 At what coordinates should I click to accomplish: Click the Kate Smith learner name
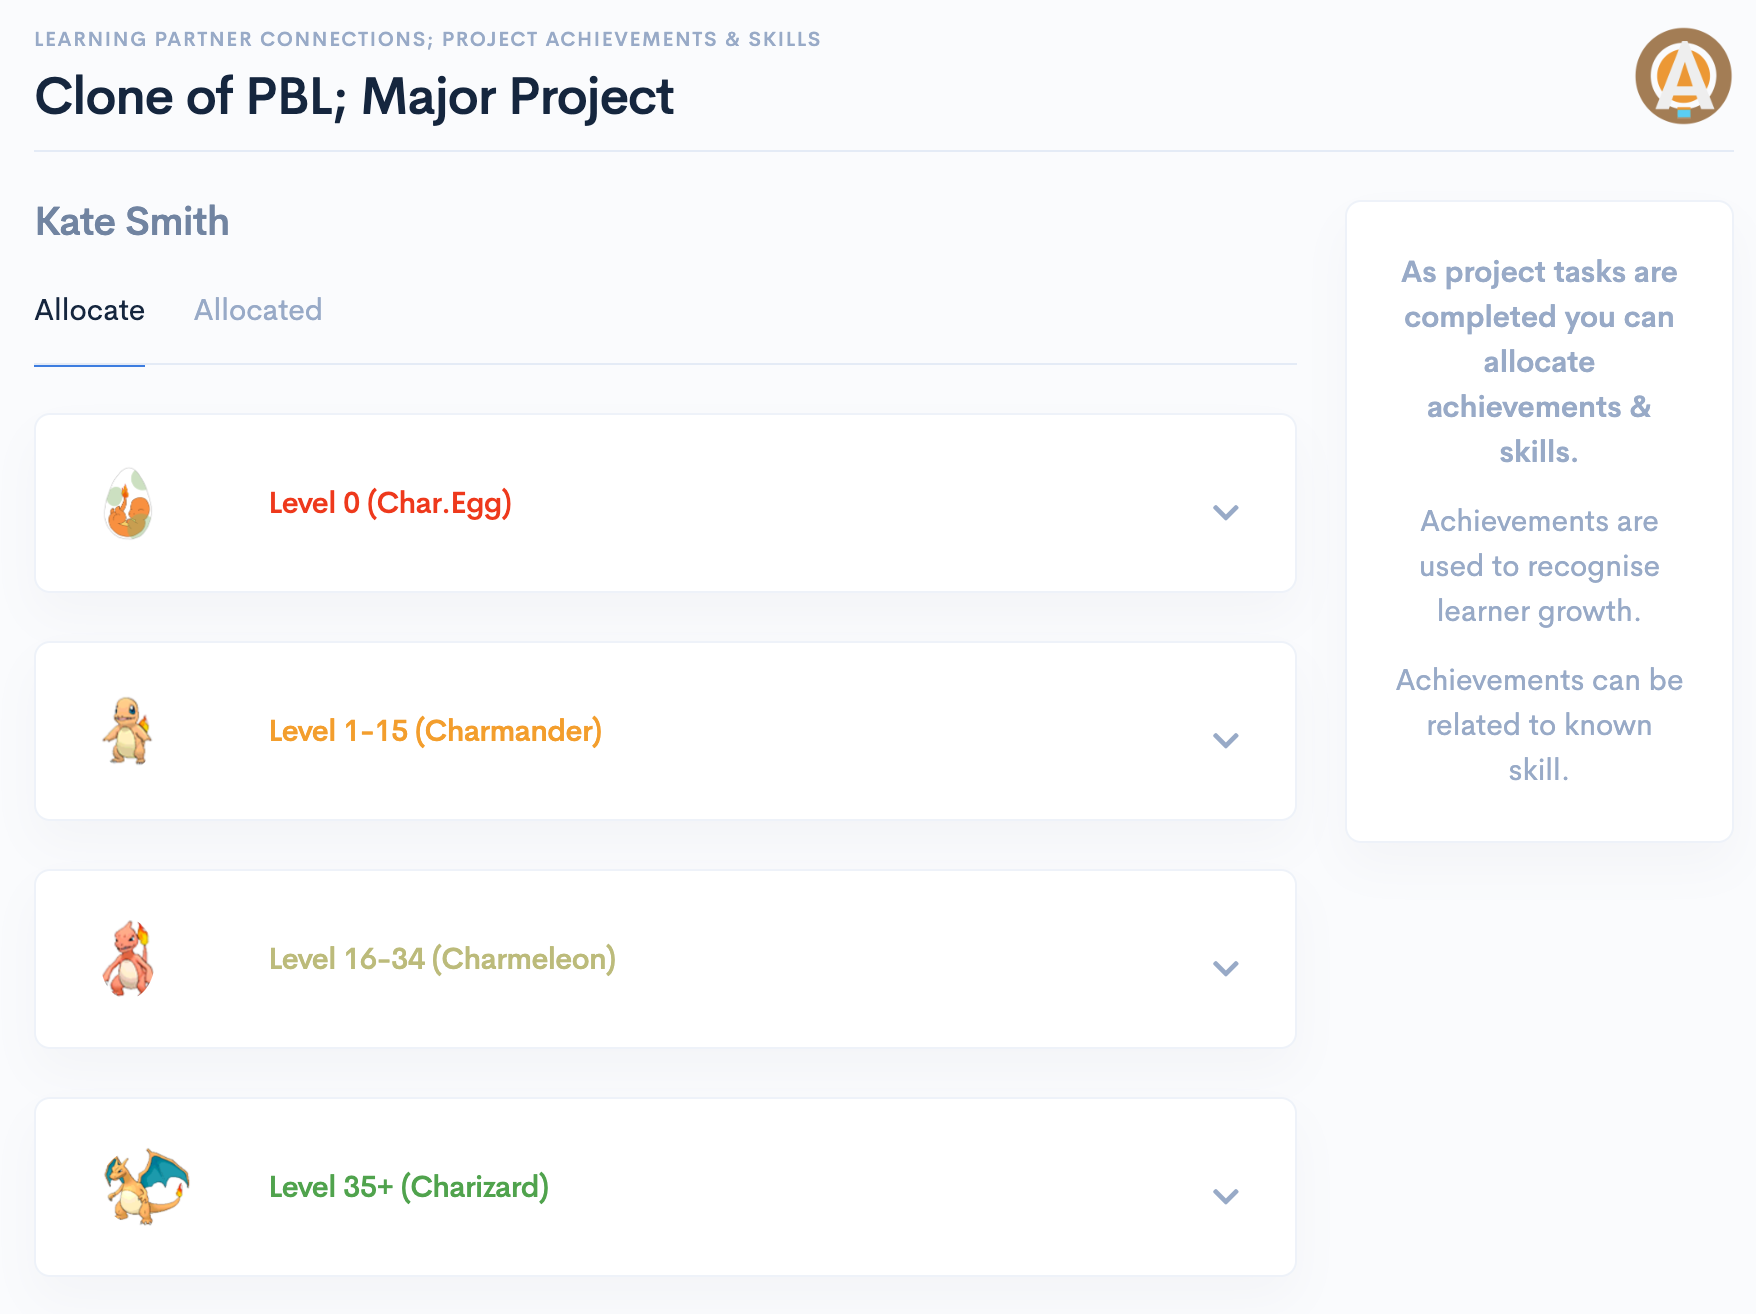coord(132,222)
